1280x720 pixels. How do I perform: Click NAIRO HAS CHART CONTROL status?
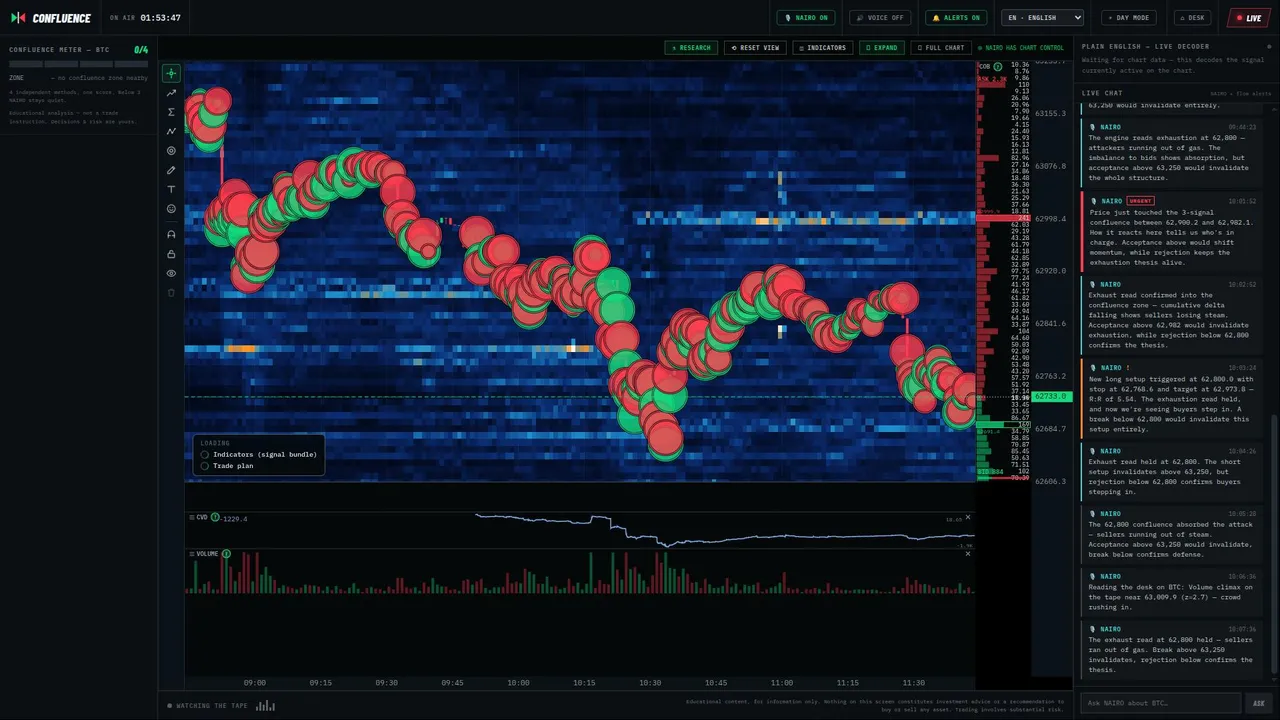pyautogui.click(x=1021, y=48)
